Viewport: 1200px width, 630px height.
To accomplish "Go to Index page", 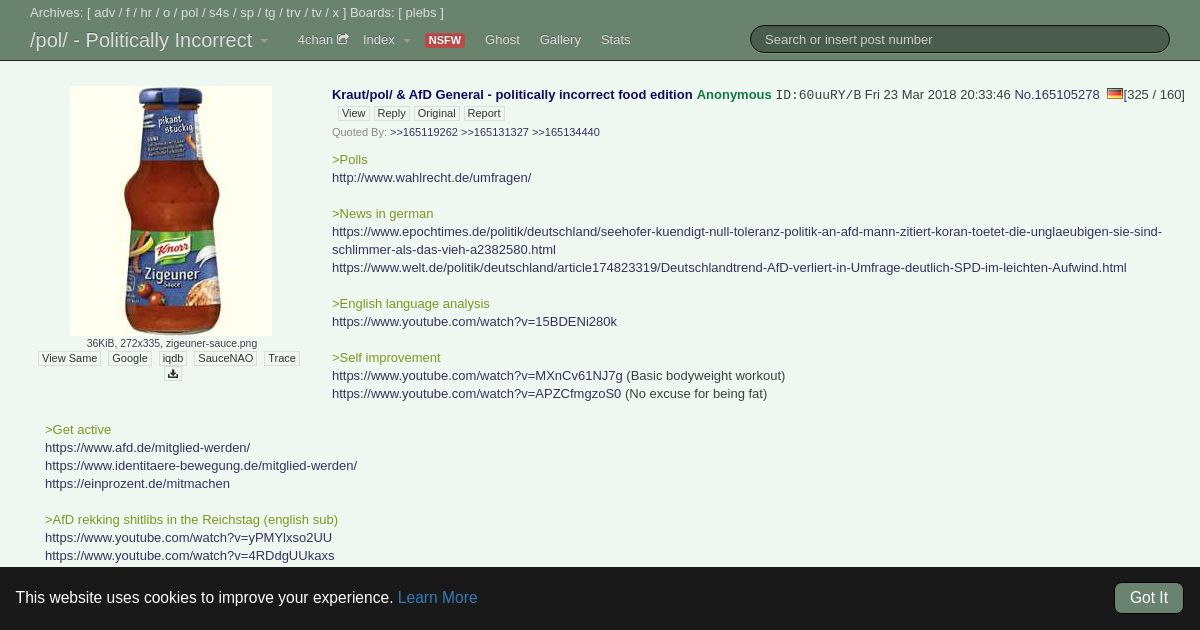I will click(x=379, y=40).
